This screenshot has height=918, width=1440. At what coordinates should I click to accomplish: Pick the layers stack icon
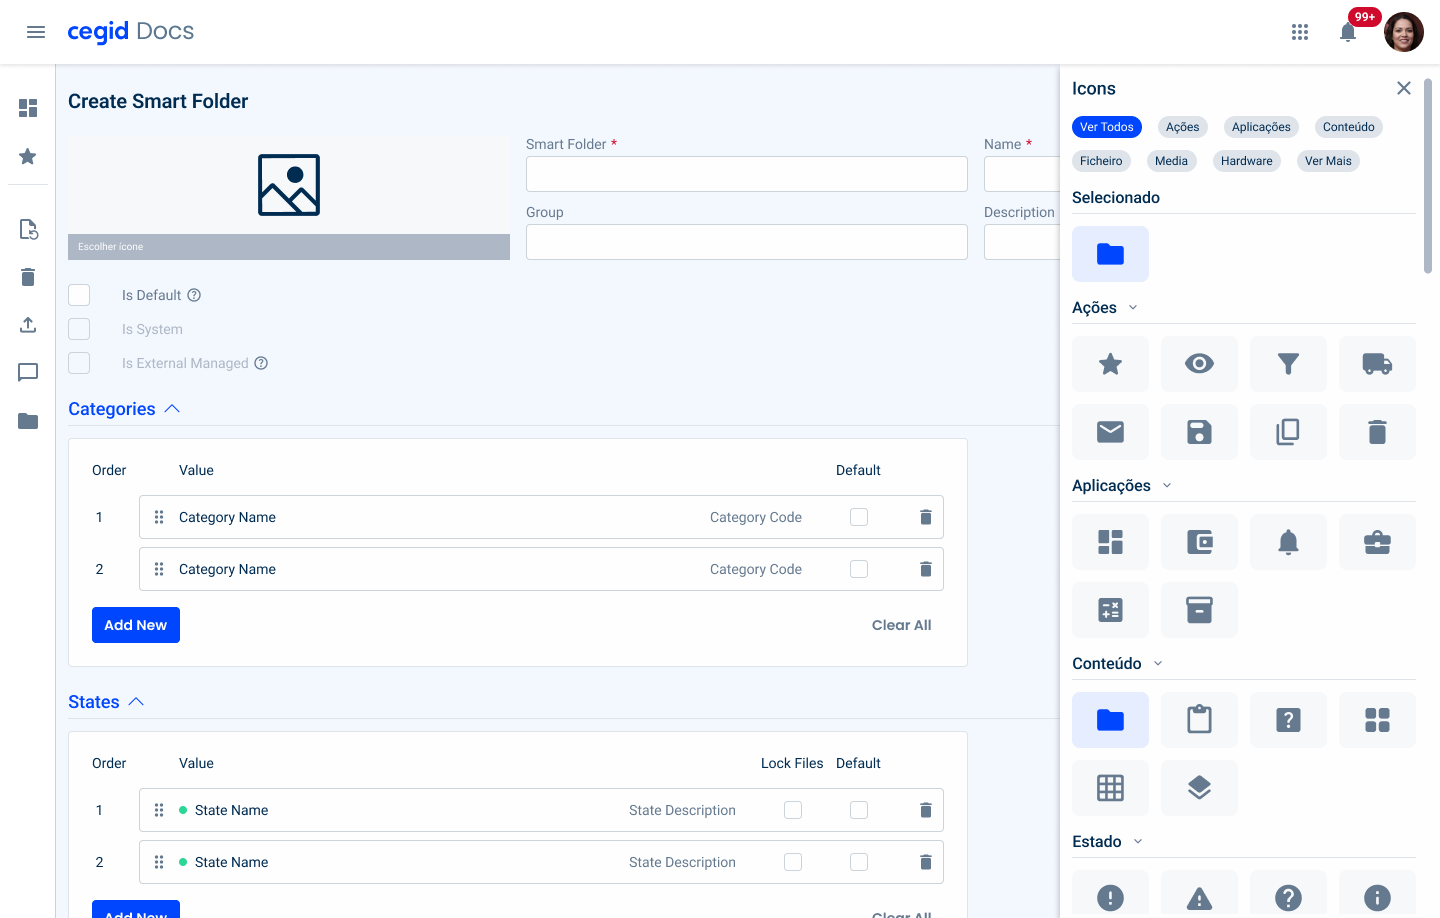tap(1199, 788)
